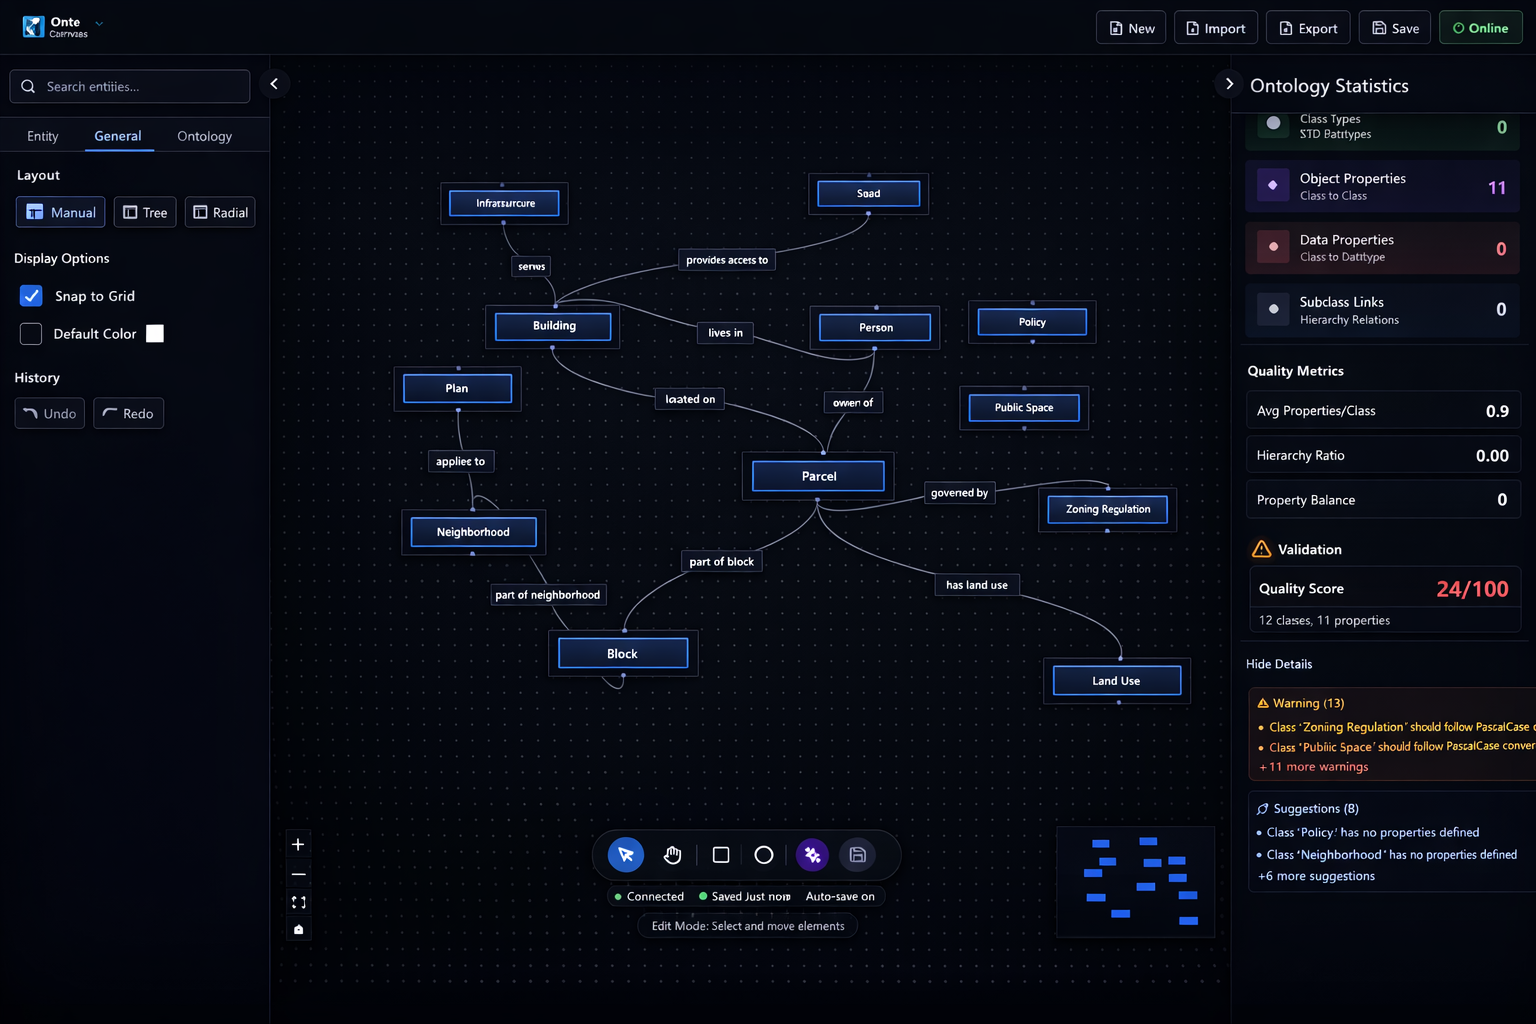The image size is (1536, 1024).
Task: Collapse the Ontology Statistics panel
Action: pyautogui.click(x=1228, y=84)
